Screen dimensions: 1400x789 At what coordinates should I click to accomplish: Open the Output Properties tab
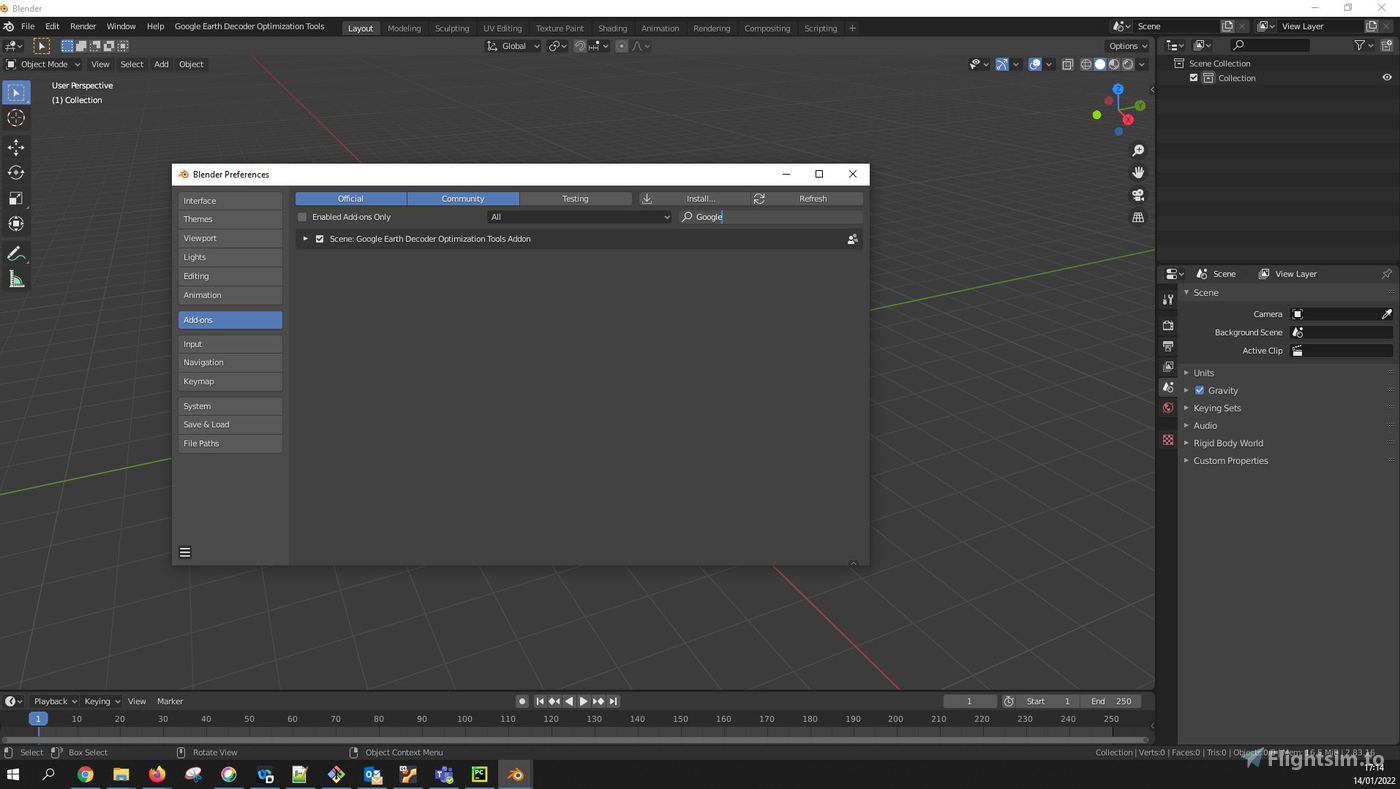[1168, 346]
